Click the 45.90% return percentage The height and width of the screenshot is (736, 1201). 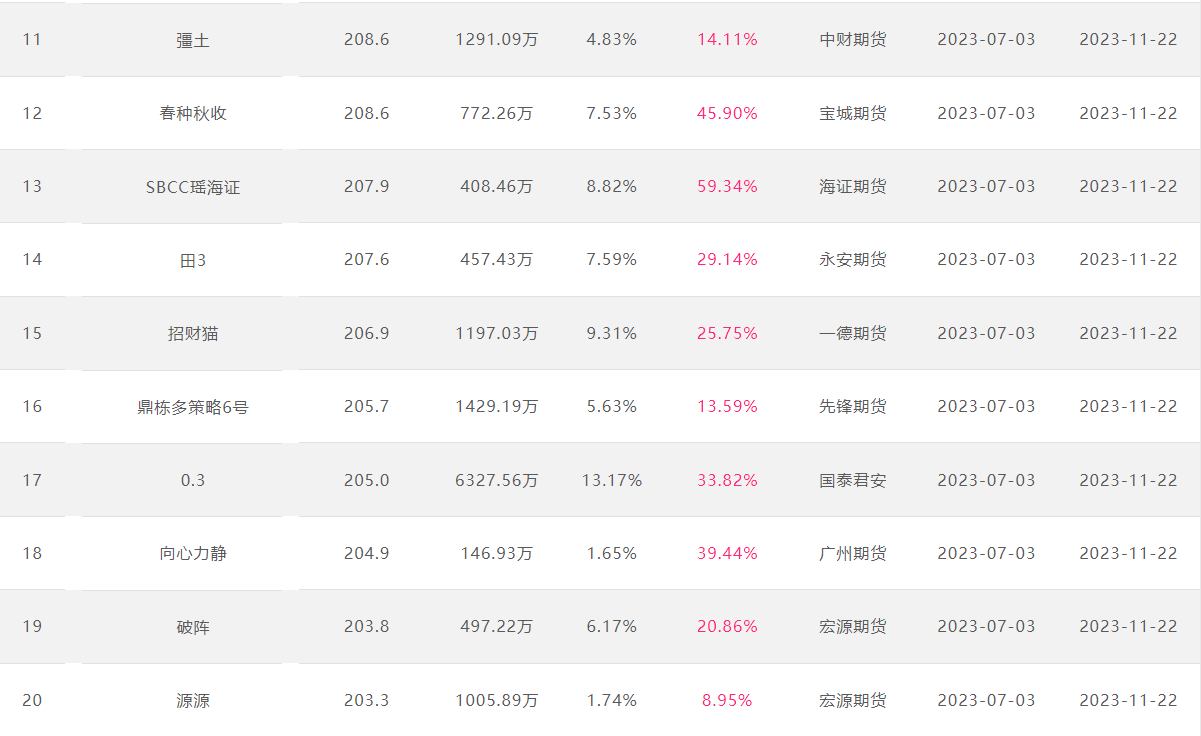pos(727,113)
